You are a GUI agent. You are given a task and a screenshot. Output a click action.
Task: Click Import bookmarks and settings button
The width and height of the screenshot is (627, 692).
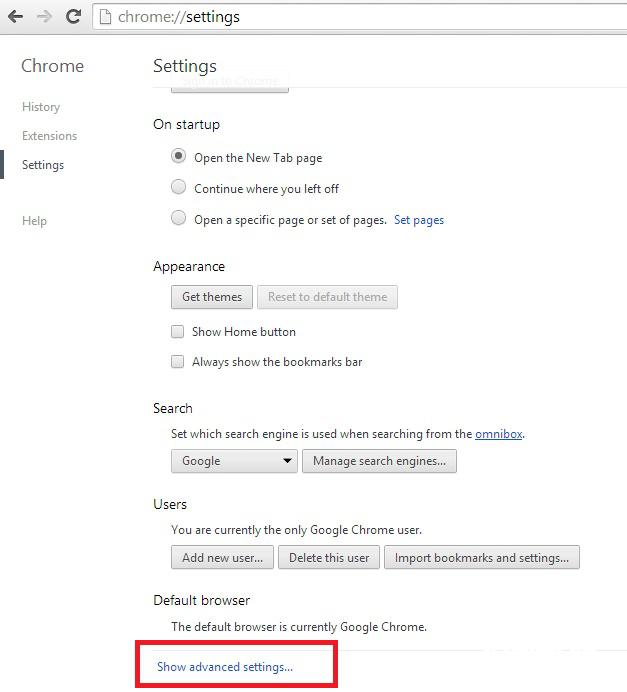(x=481, y=558)
